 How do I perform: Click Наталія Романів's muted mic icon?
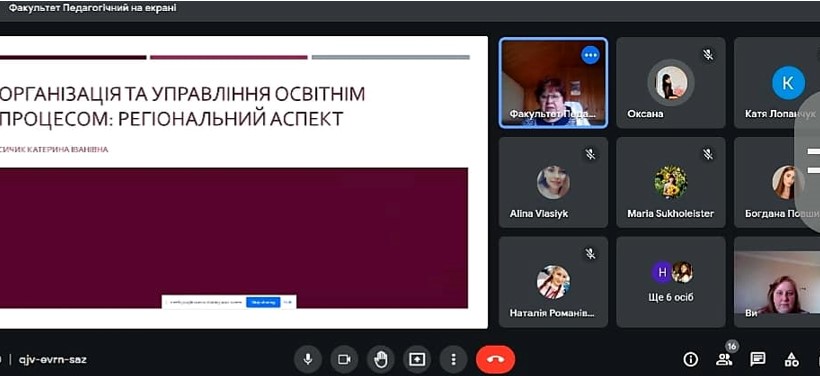click(590, 254)
